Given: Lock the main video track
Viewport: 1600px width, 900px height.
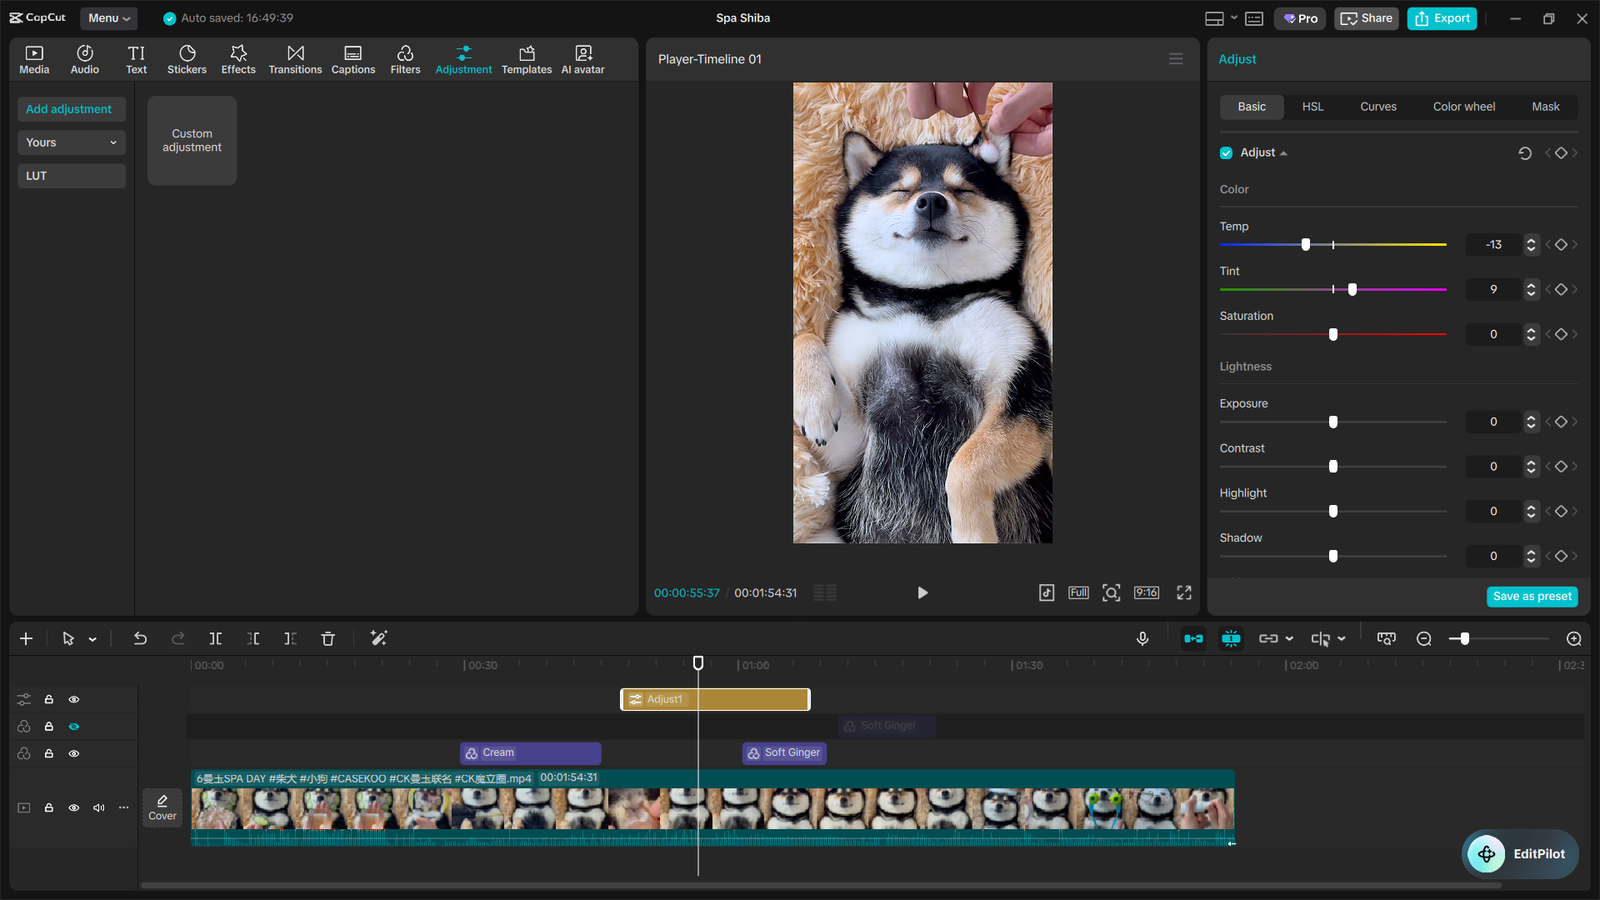Looking at the screenshot, I should (x=49, y=807).
